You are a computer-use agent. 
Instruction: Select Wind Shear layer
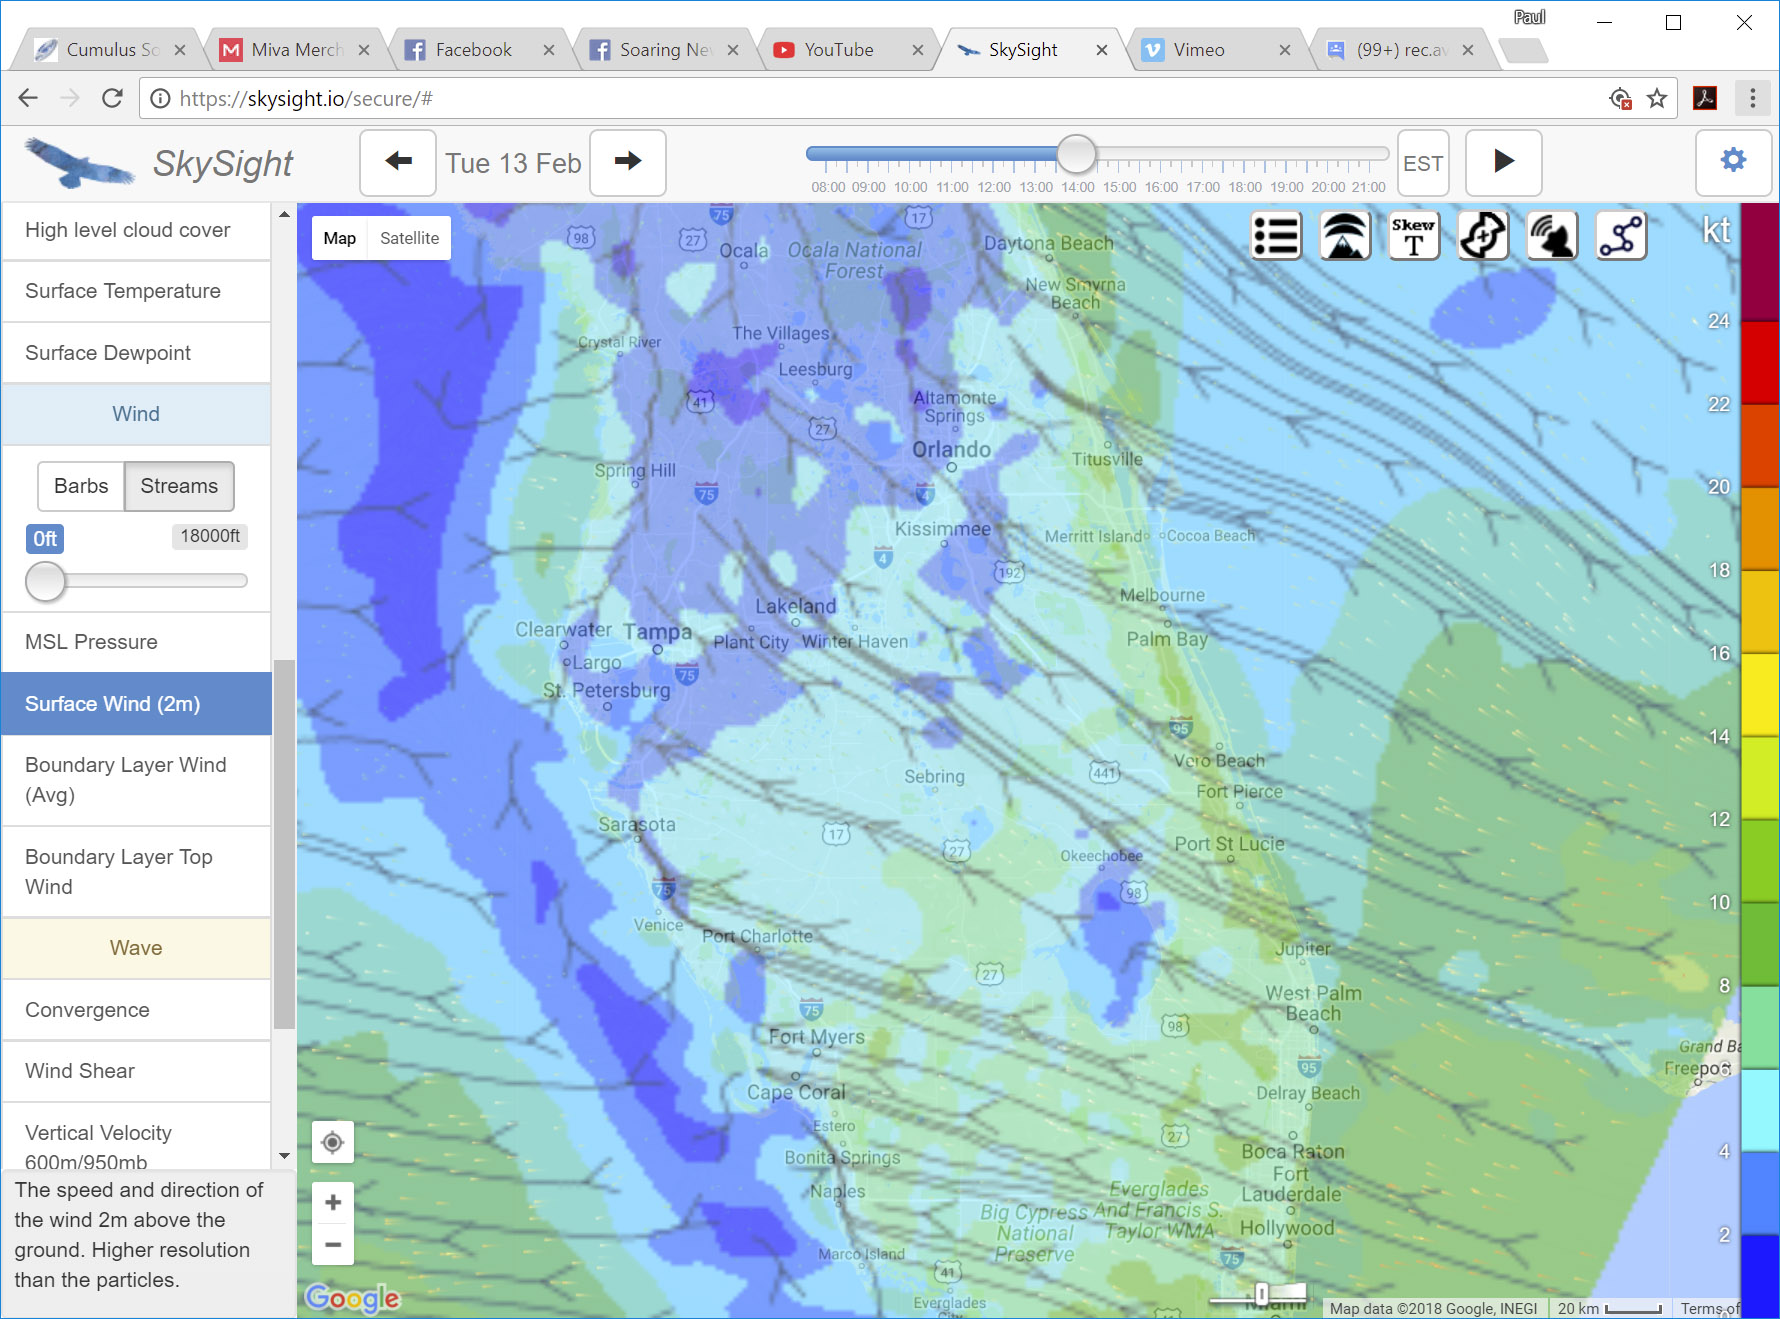click(x=136, y=1071)
